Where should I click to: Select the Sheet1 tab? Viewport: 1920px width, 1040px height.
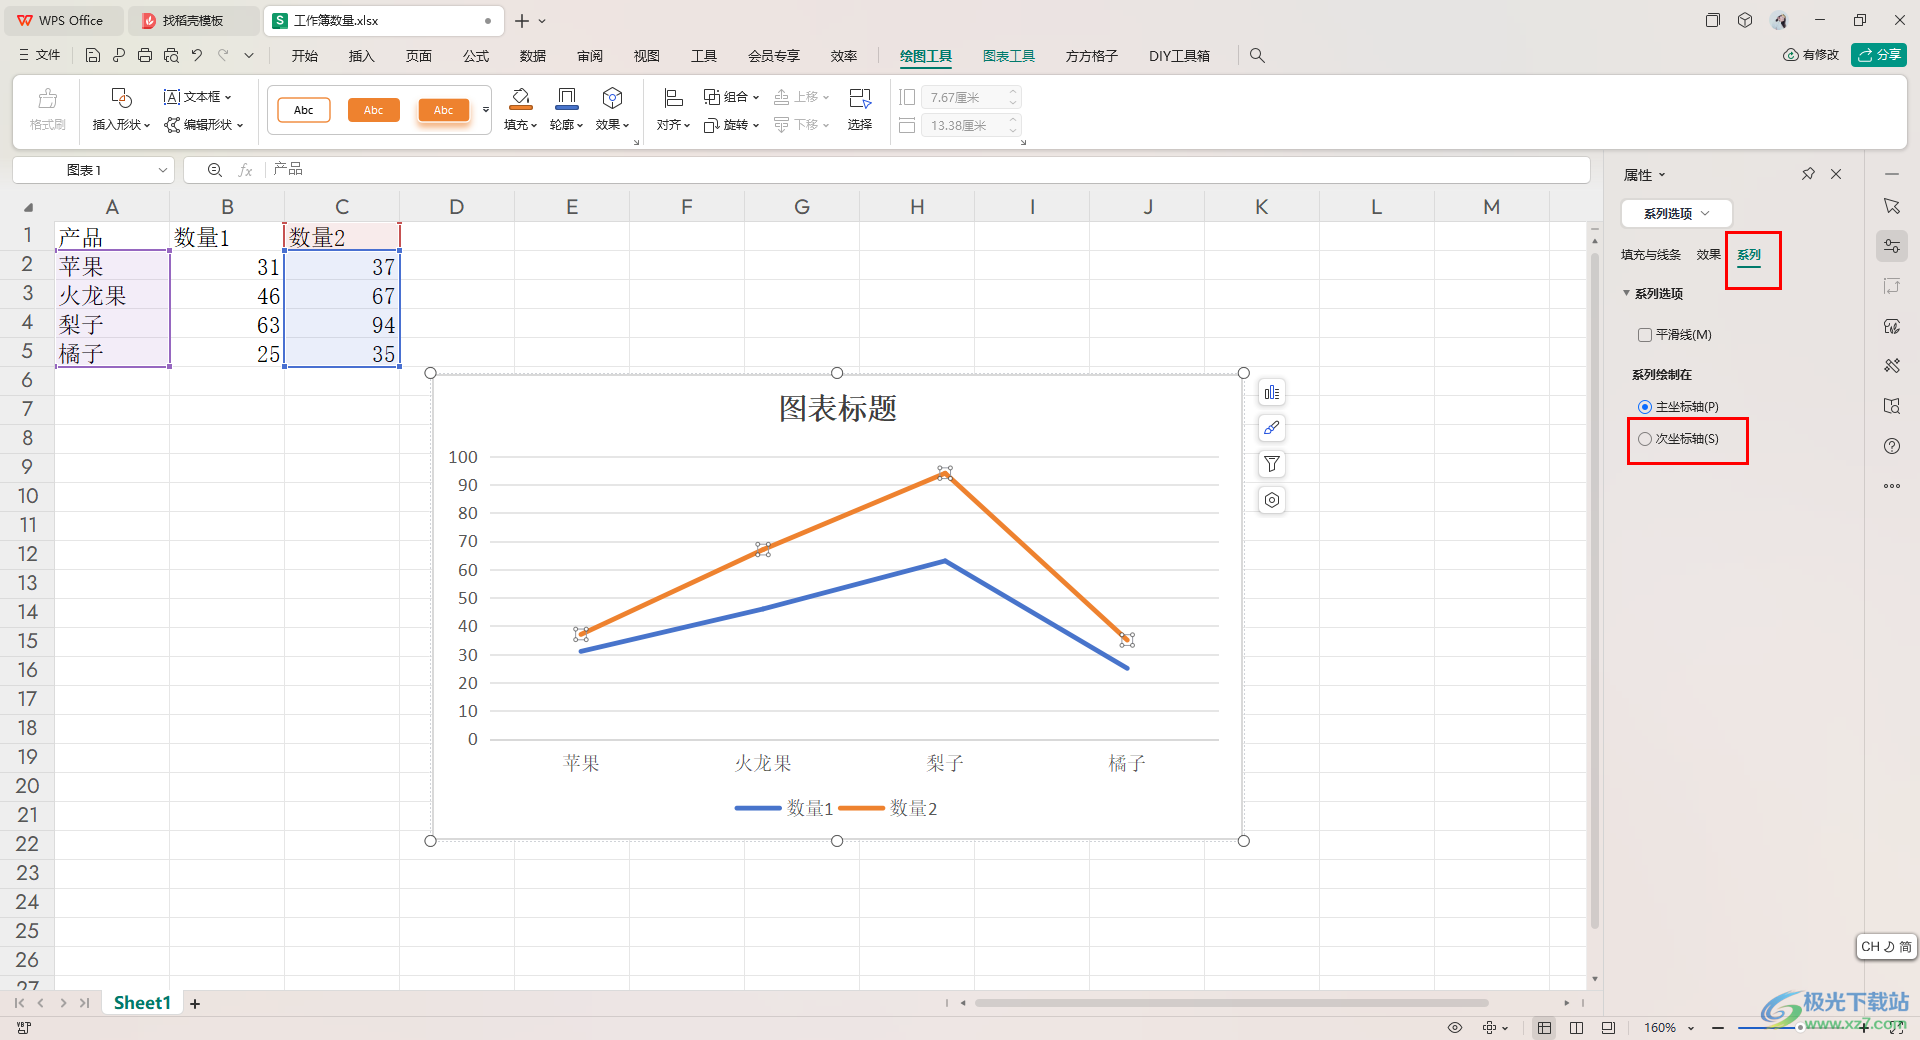(142, 1003)
